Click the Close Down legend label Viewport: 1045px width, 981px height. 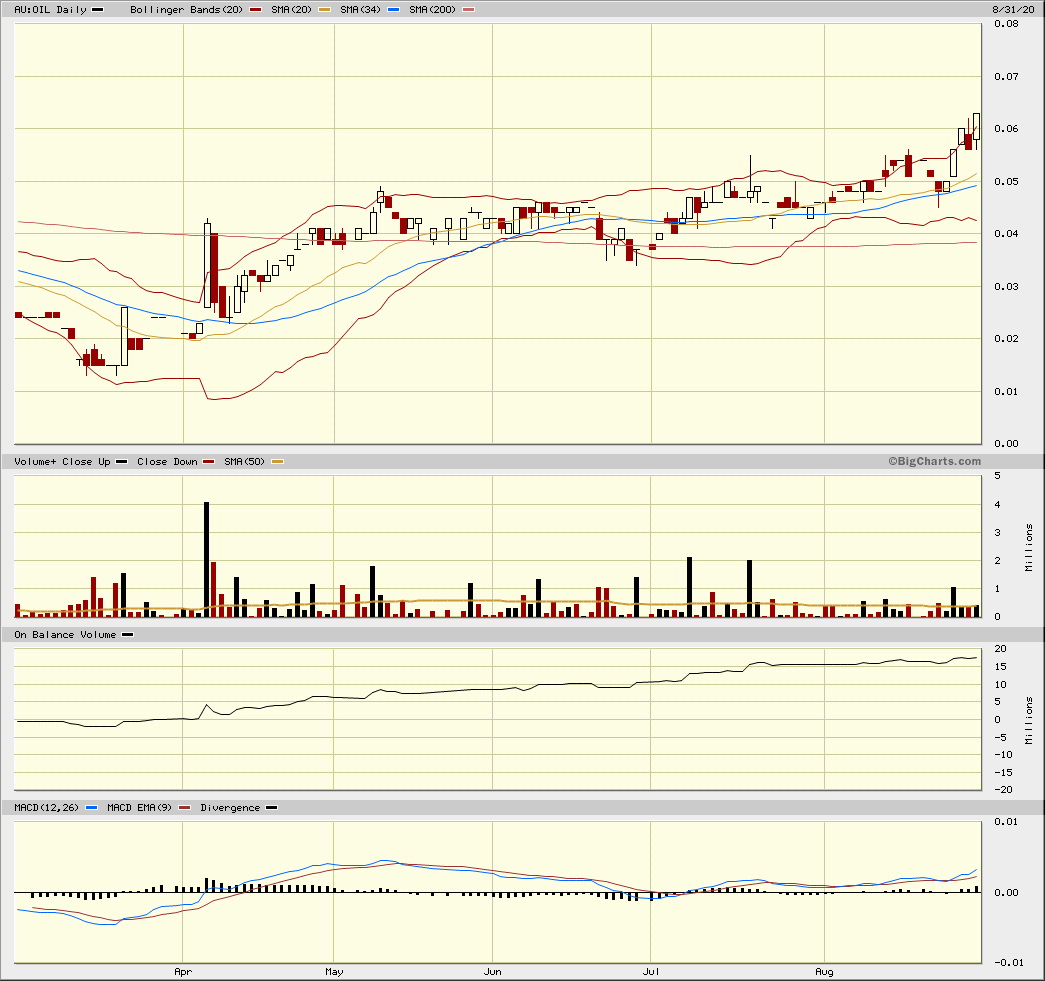167,461
